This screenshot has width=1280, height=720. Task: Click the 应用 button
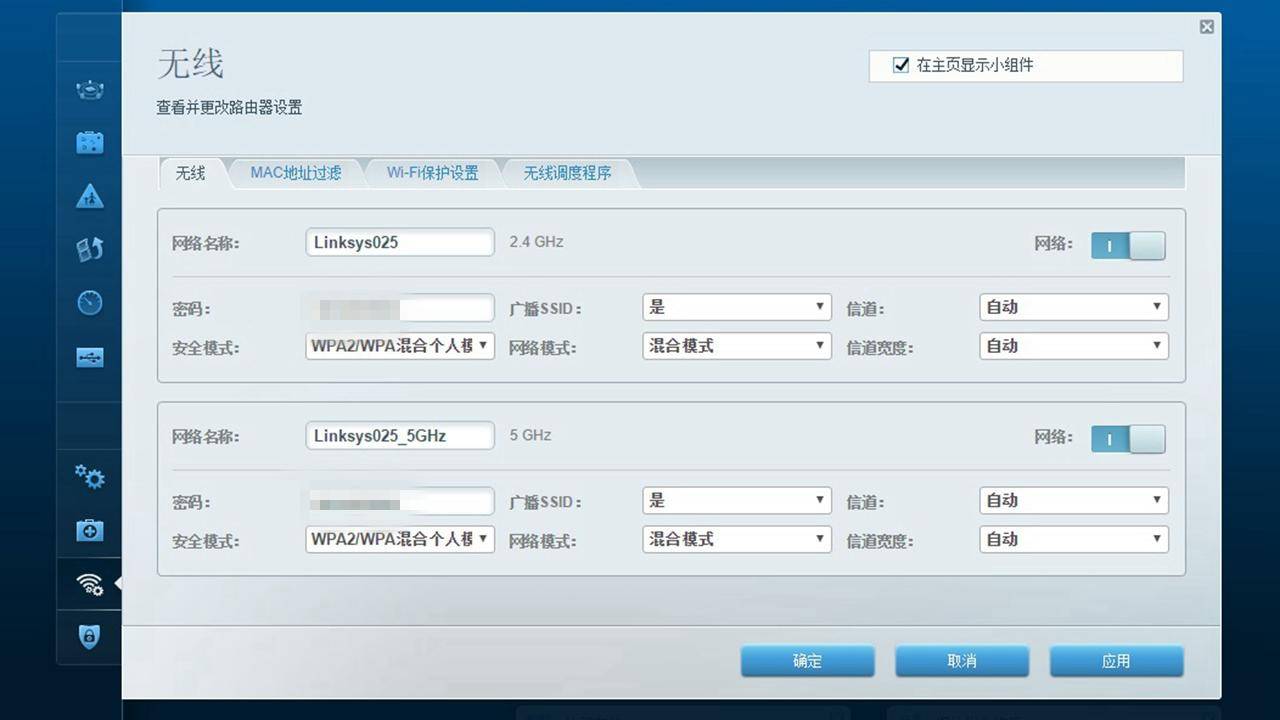(1116, 660)
